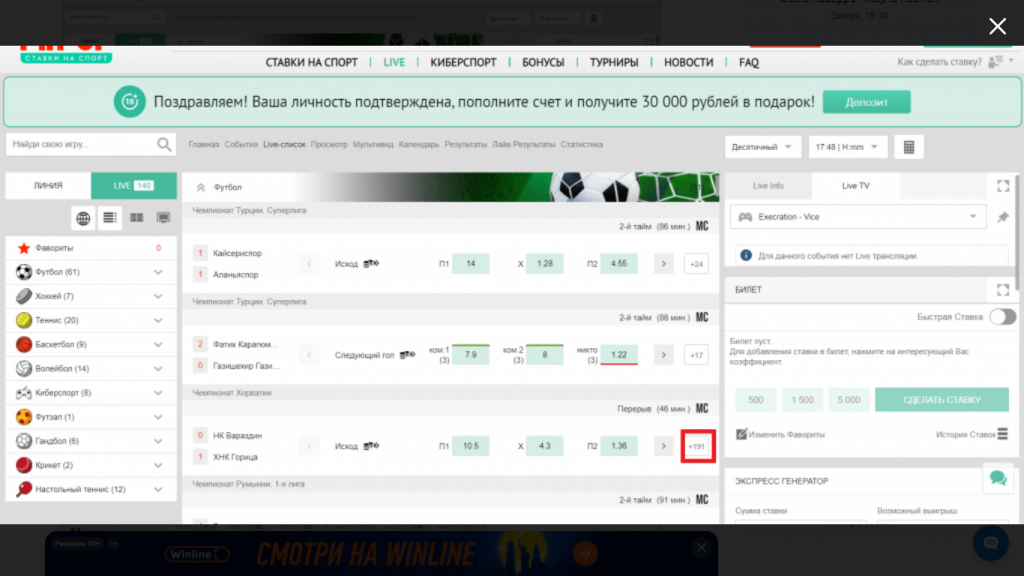Pin the Live TV event
1024x576 pixels.
[1003, 217]
